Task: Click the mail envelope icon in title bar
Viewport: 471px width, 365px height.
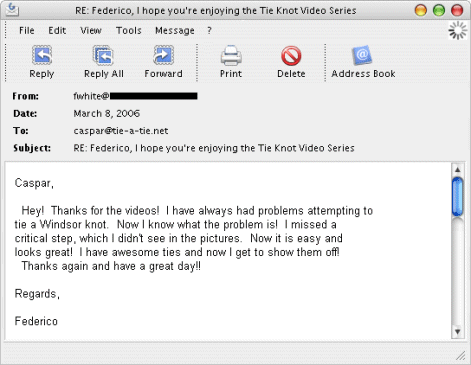Action: [x=12, y=9]
